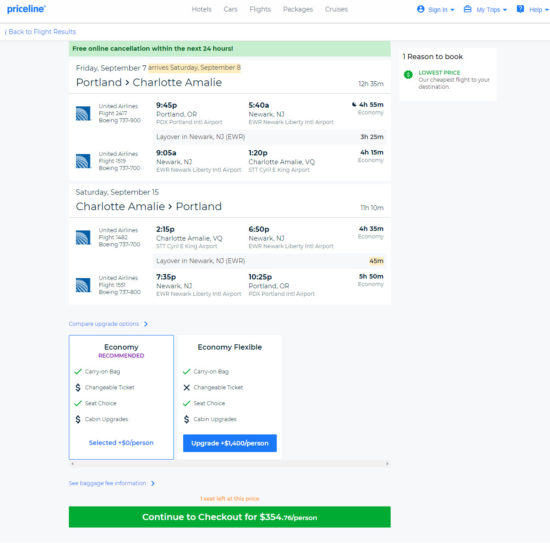Click Selected +$0/person label
This screenshot has height=543, width=550.
pos(121,443)
